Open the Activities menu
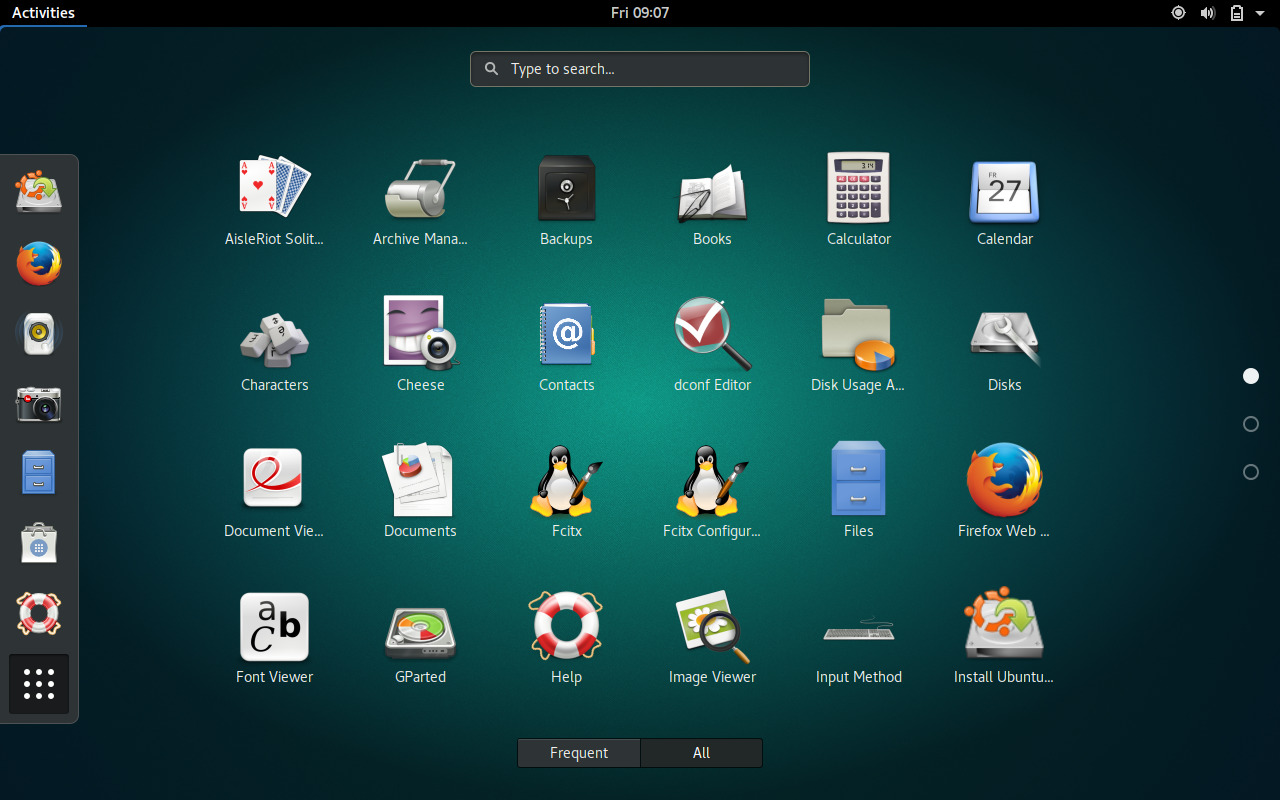The image size is (1280, 800). click(43, 12)
